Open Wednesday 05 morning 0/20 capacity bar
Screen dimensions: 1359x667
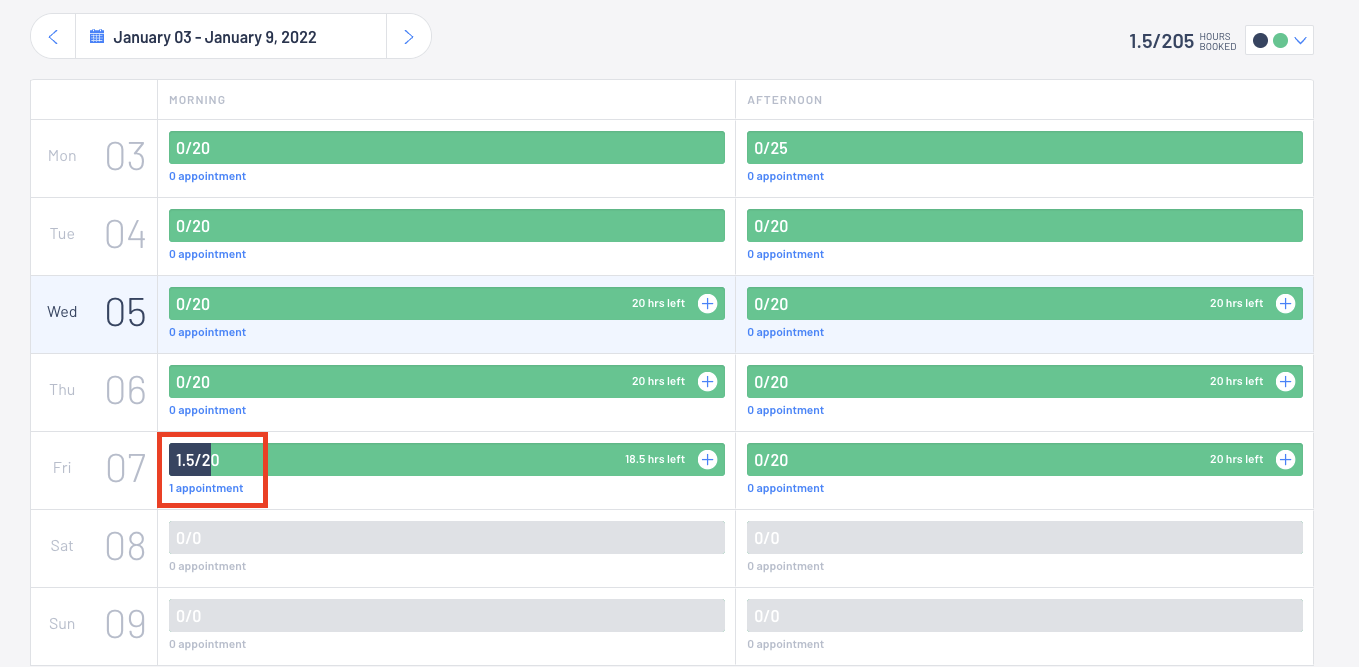click(447, 303)
